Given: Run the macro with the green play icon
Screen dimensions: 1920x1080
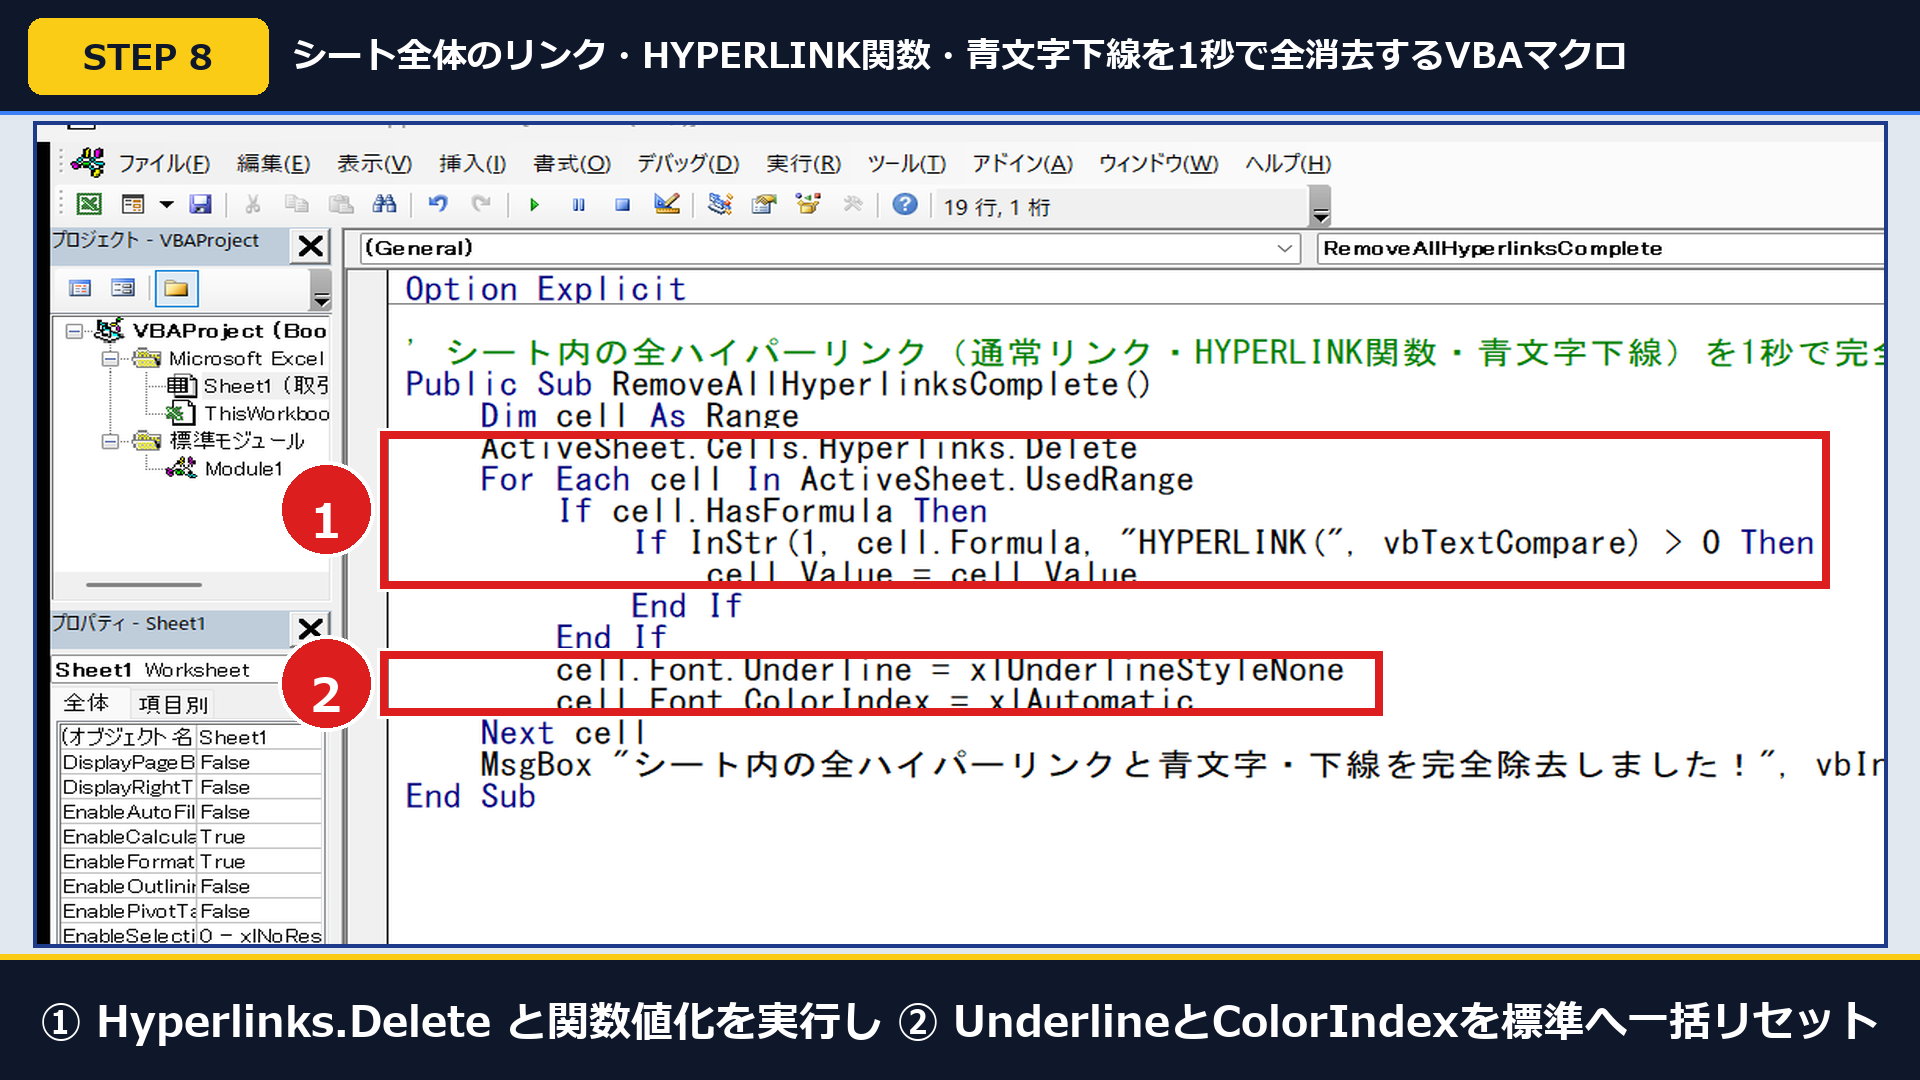Looking at the screenshot, I should tap(534, 205).
